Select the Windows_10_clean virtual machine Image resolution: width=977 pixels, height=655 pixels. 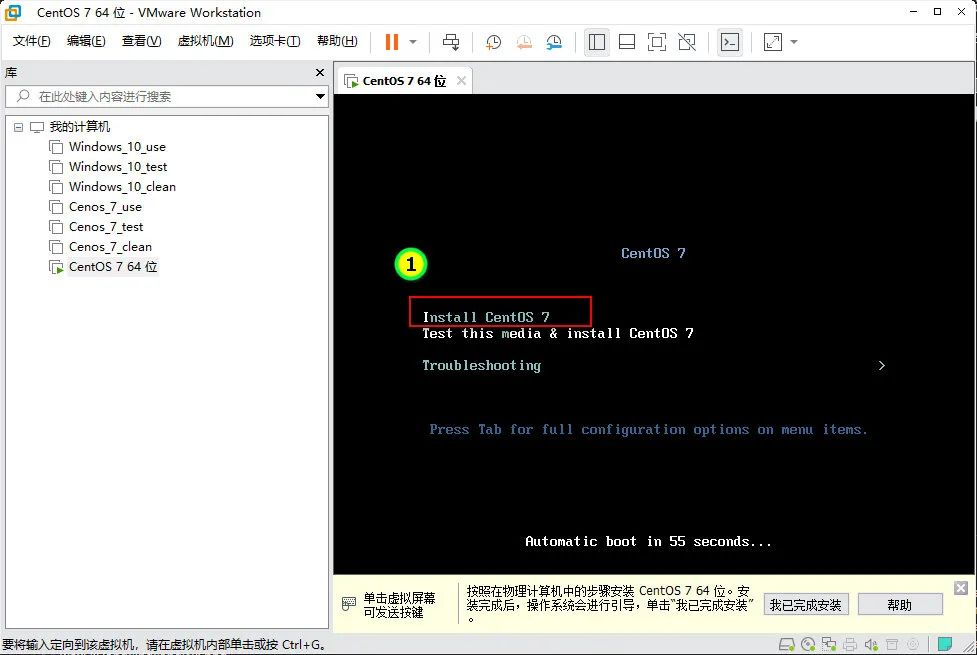[x=122, y=187]
